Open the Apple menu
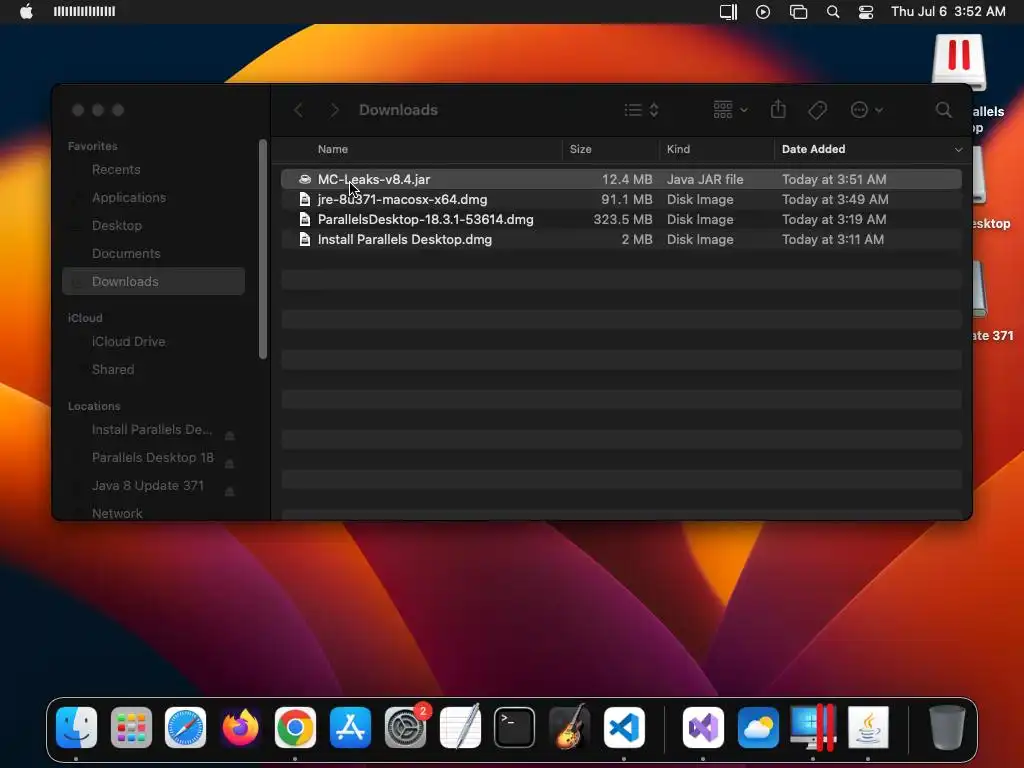This screenshot has height=768, width=1024. pyautogui.click(x=26, y=12)
